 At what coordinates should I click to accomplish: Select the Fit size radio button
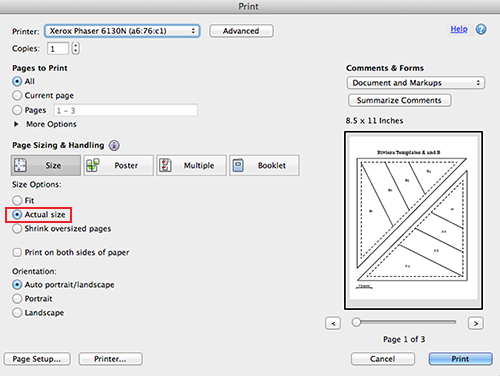17,200
